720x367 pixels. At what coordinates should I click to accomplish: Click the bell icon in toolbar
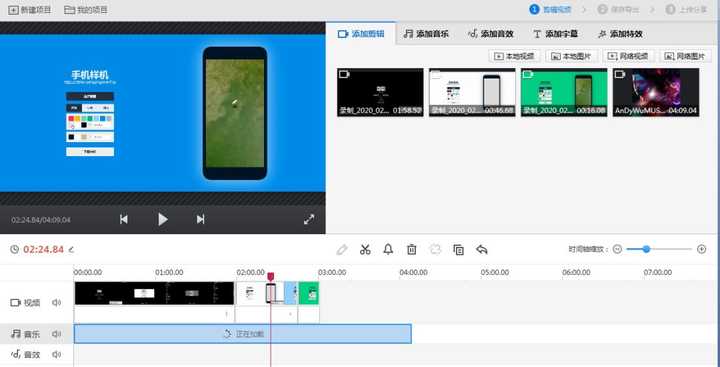[x=388, y=249]
